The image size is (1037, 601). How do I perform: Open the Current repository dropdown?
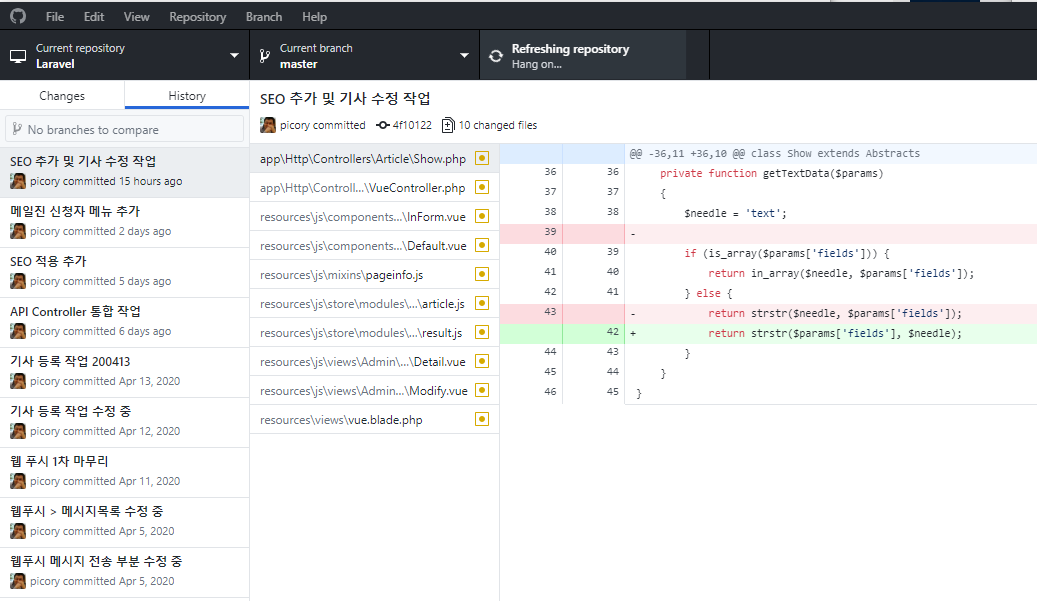tap(234, 54)
